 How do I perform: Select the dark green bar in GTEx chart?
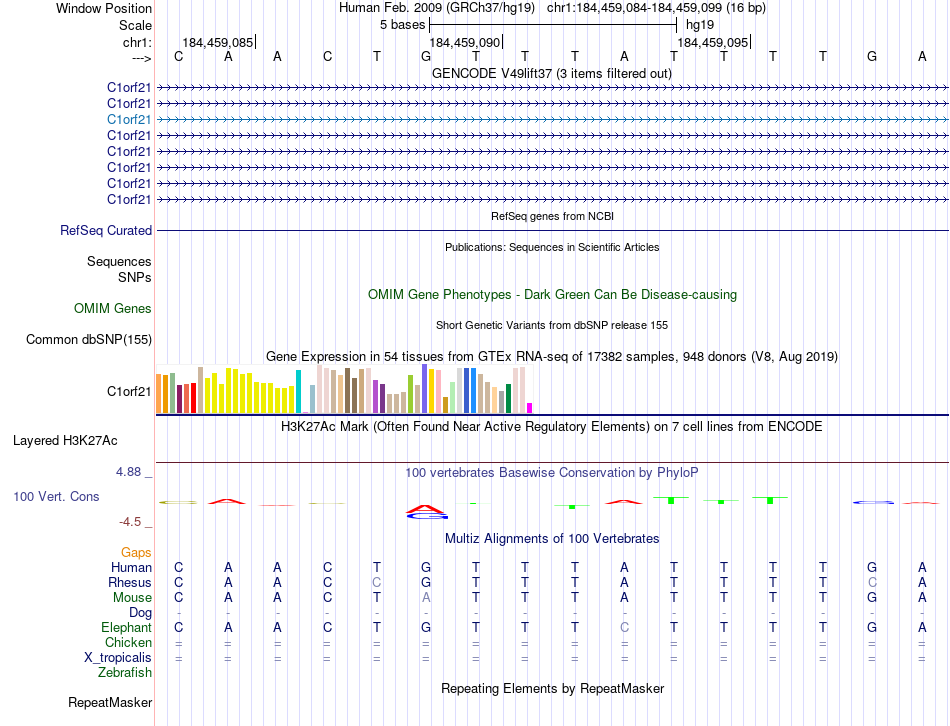point(508,398)
